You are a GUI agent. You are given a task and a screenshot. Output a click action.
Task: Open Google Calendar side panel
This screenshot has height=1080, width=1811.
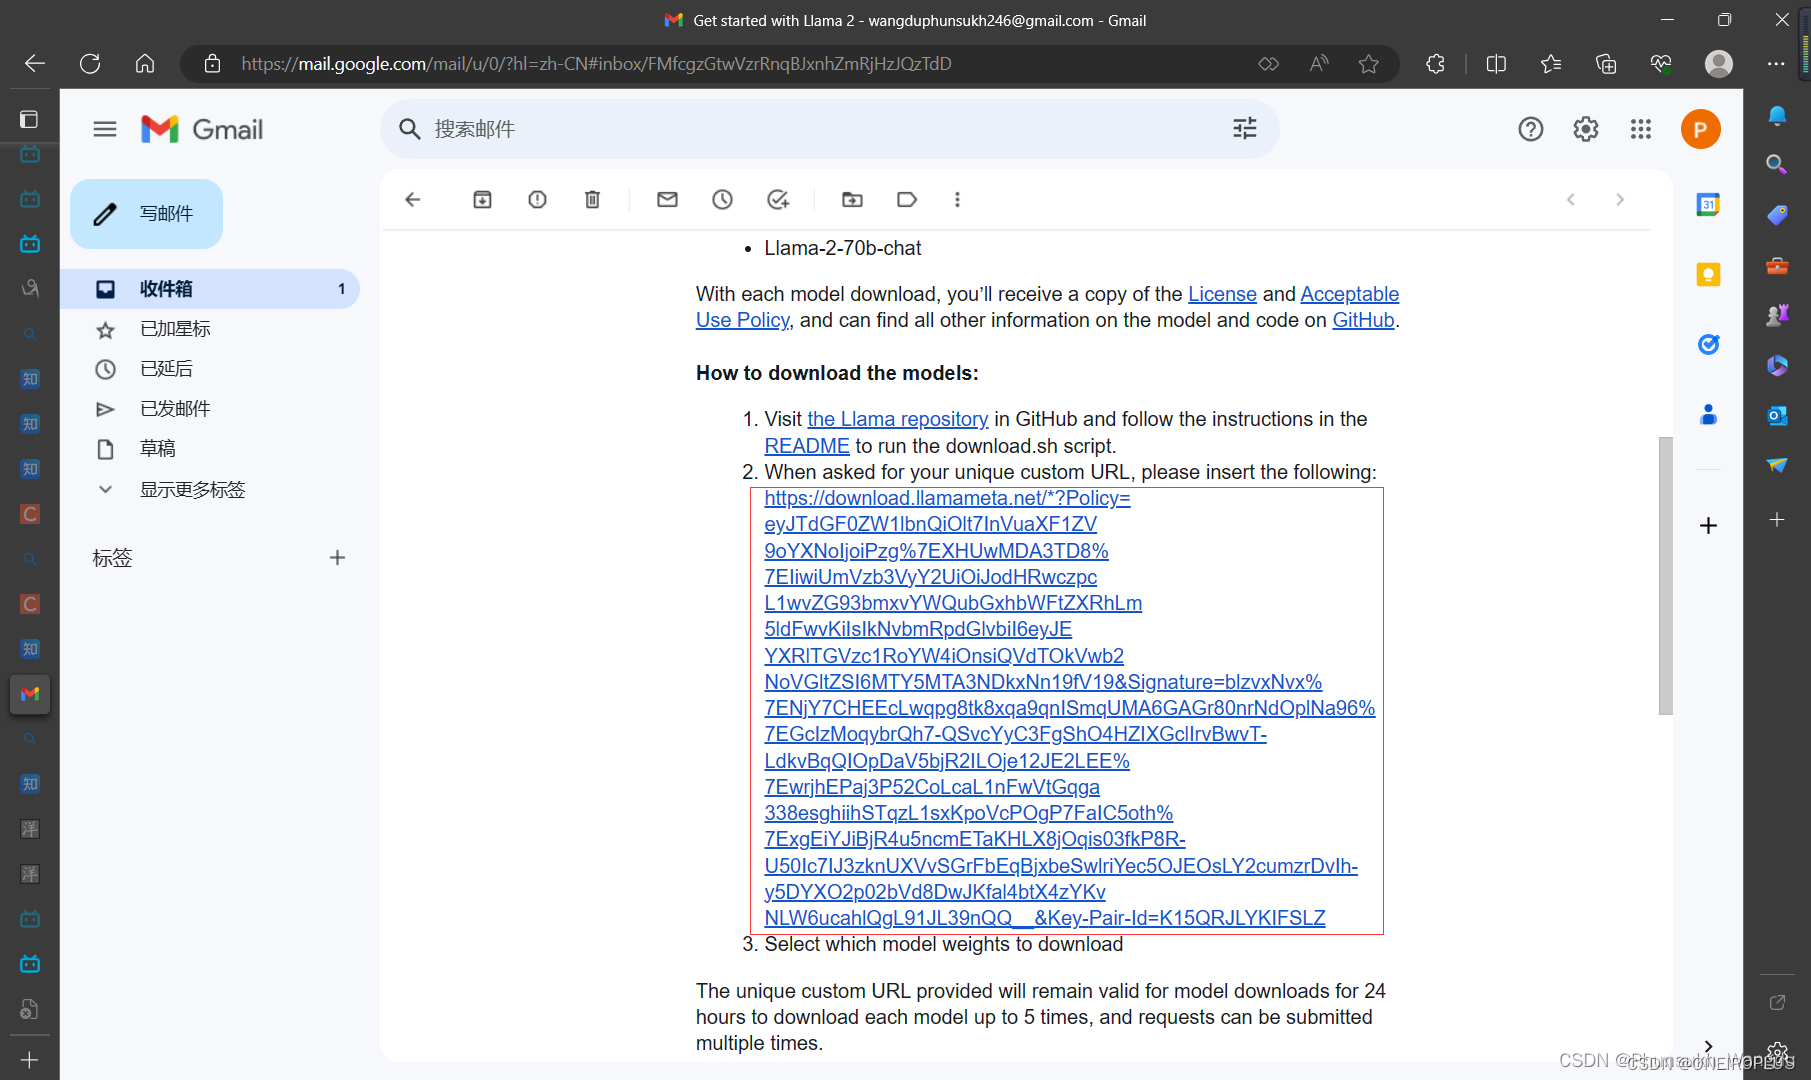tap(1708, 205)
